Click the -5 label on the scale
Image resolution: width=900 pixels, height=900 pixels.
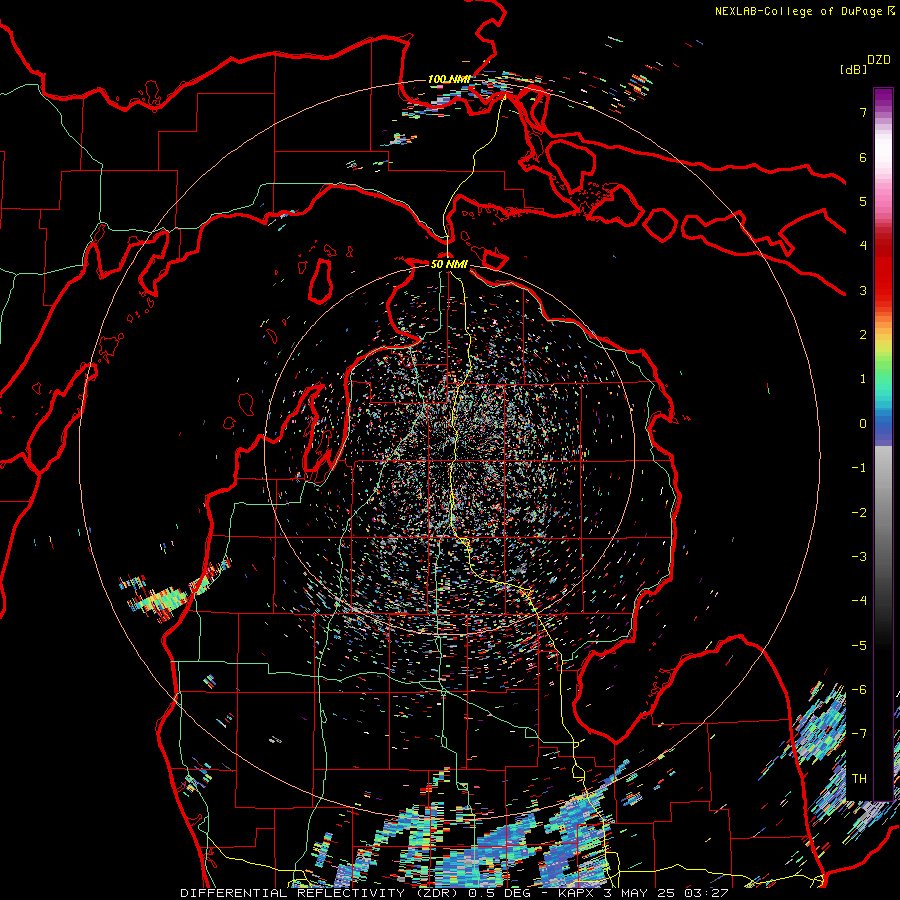point(859,645)
